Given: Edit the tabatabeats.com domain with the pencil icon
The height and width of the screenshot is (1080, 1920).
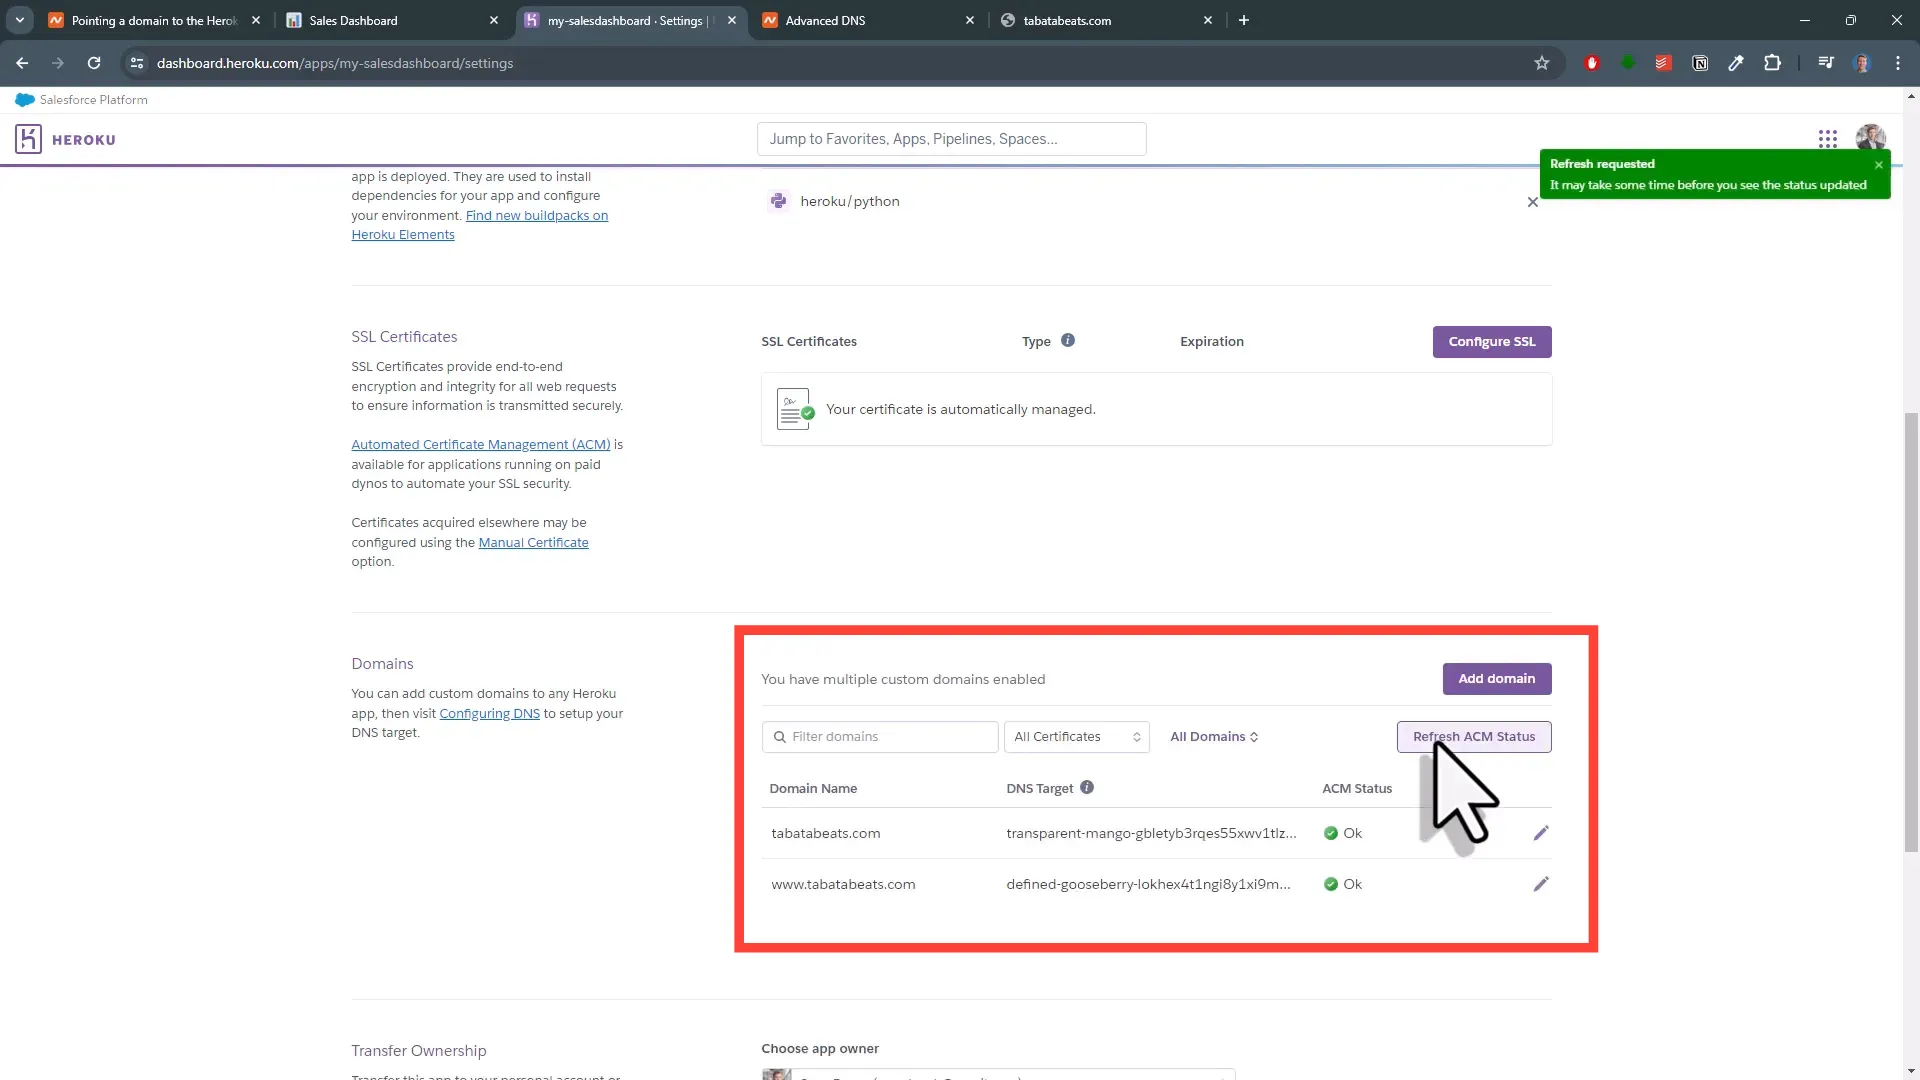Looking at the screenshot, I should [1541, 832].
